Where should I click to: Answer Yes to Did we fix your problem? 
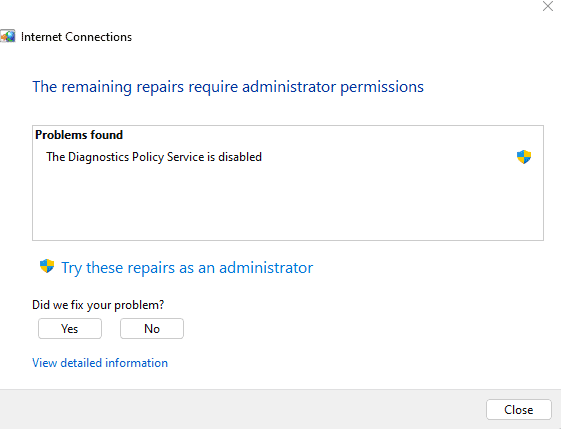coord(70,328)
